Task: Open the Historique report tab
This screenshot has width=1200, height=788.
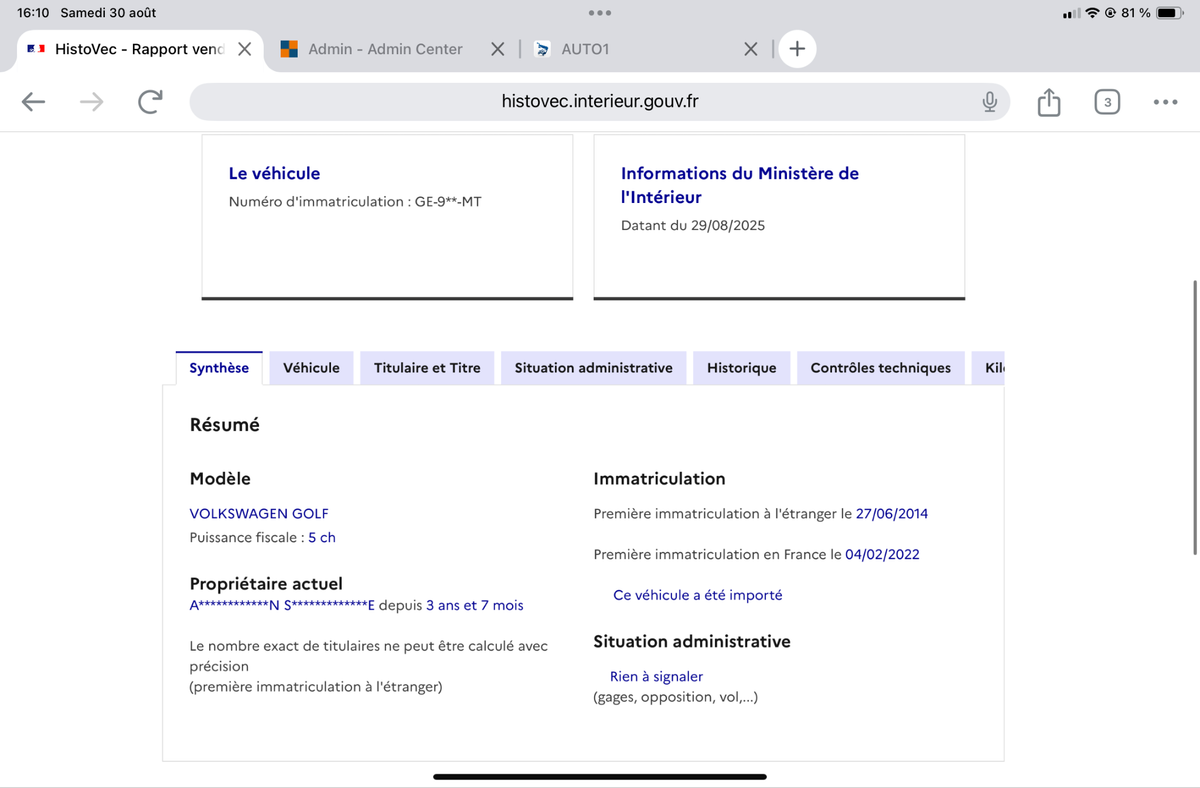Action: [x=742, y=368]
